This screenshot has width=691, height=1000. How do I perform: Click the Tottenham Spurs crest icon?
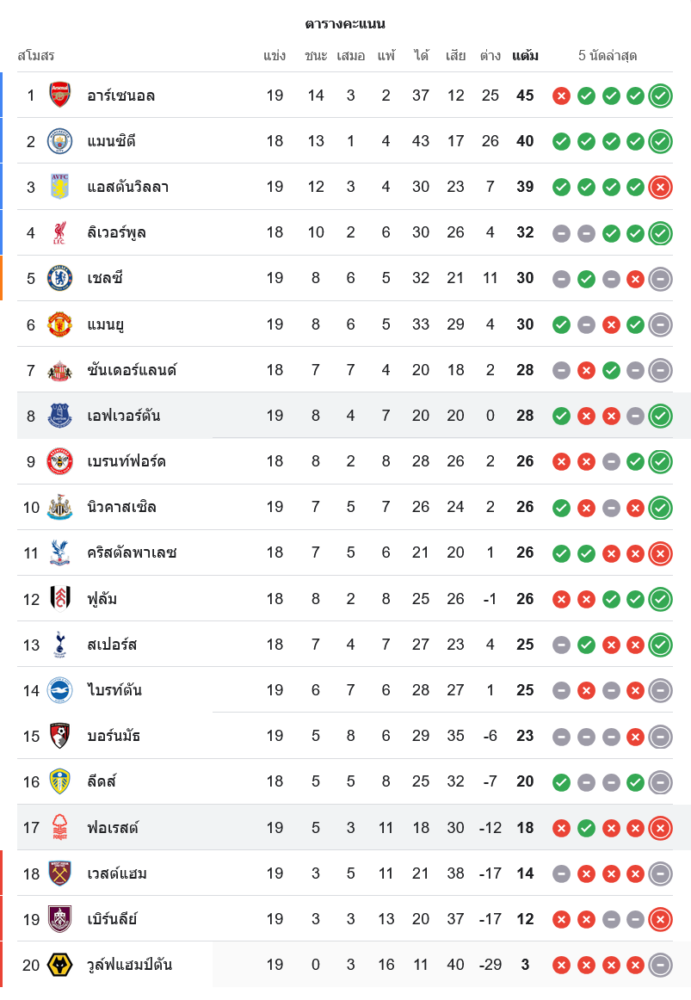tap(61, 644)
